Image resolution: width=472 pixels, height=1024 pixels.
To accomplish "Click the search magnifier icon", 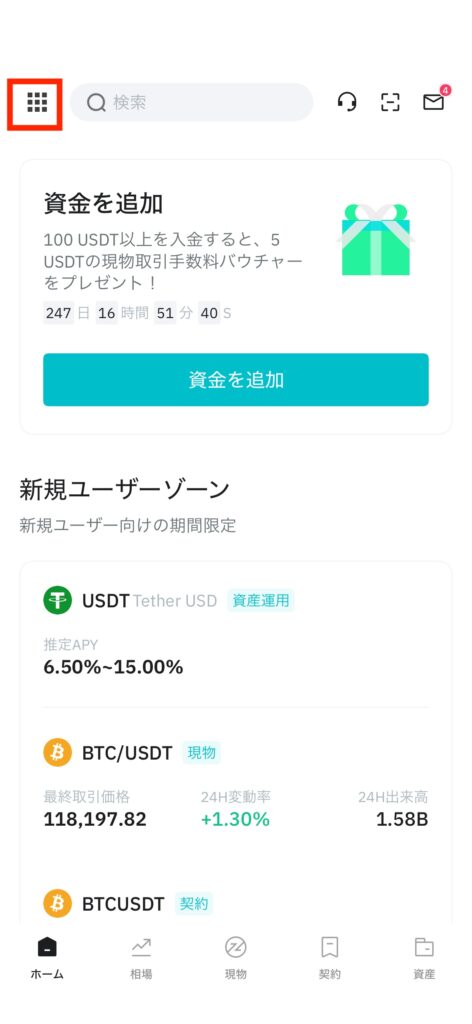I will (x=96, y=103).
